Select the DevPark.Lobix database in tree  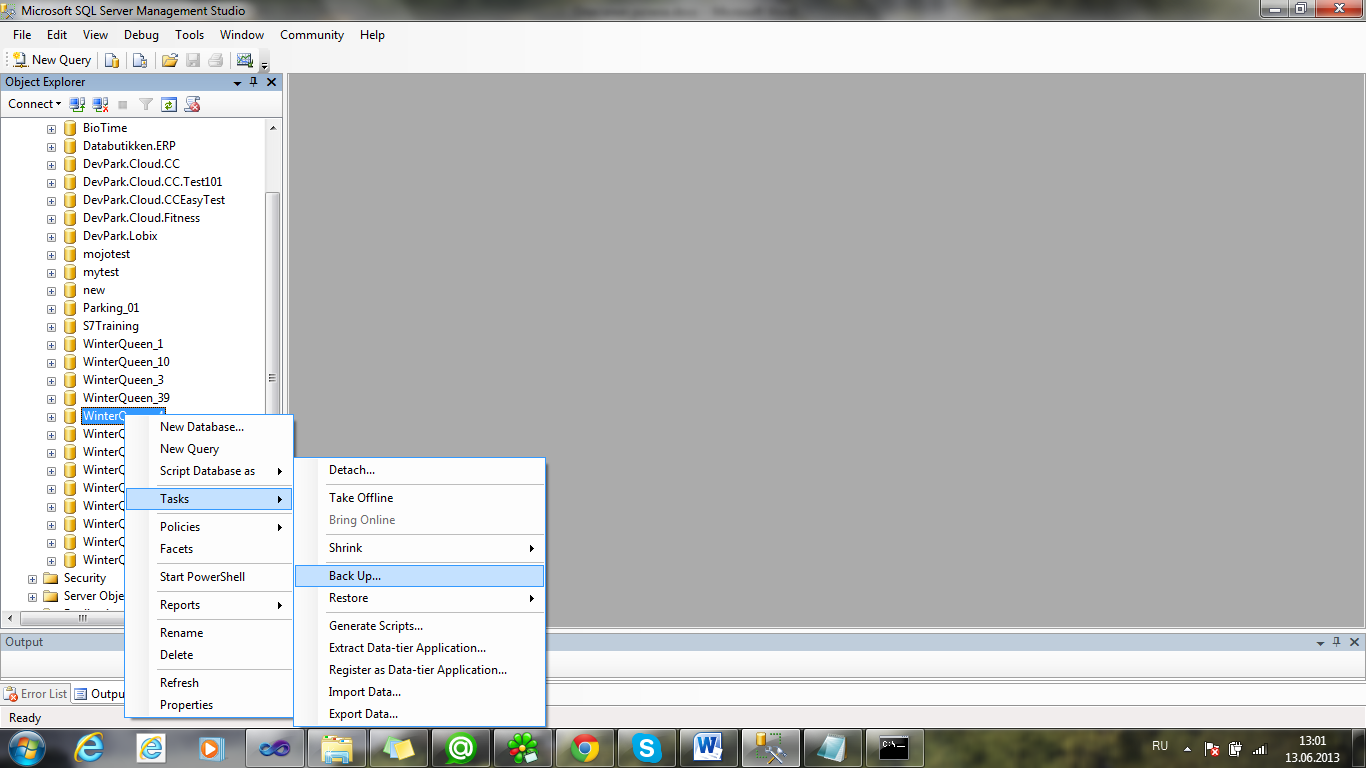[120, 236]
